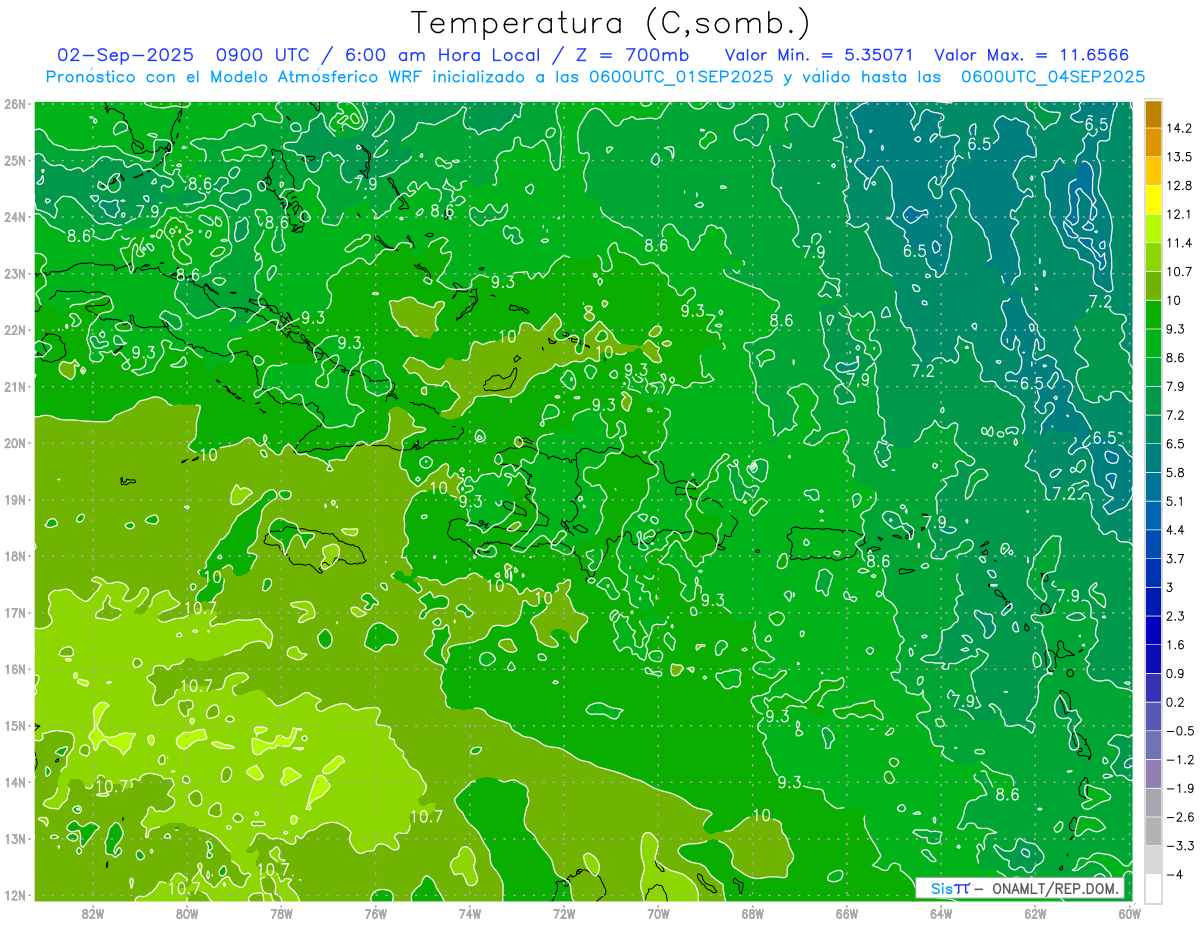The image size is (1200, 927).
Task: Click the 76W longitude axis label
Action: [x=375, y=913]
